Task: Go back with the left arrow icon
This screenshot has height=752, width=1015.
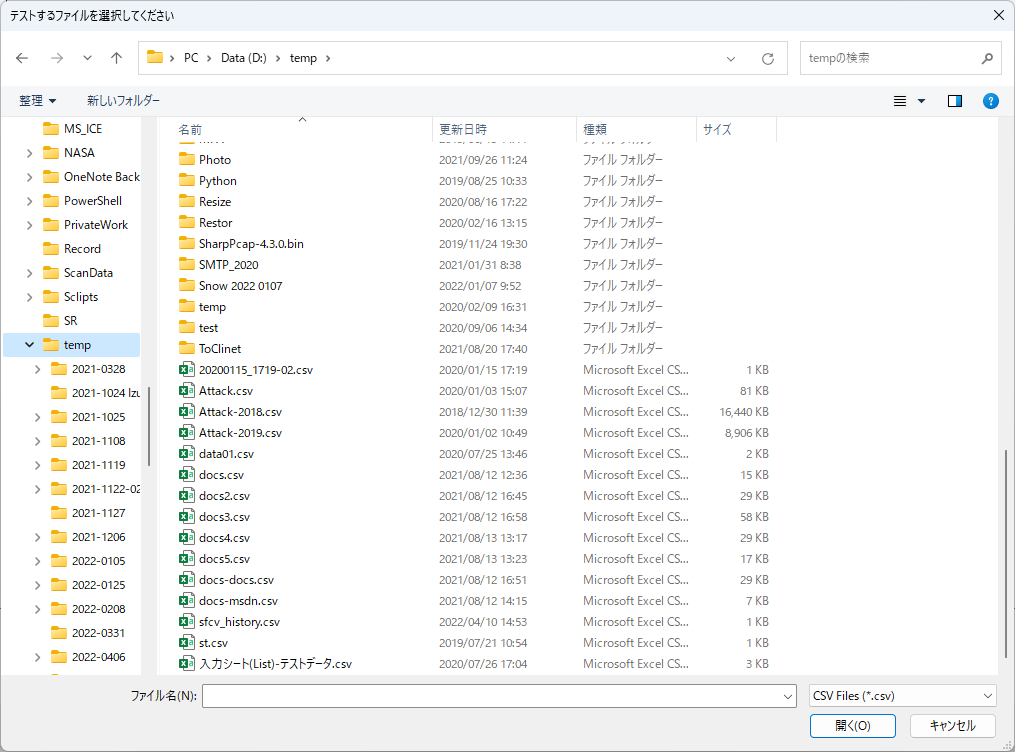Action: pyautogui.click(x=22, y=58)
